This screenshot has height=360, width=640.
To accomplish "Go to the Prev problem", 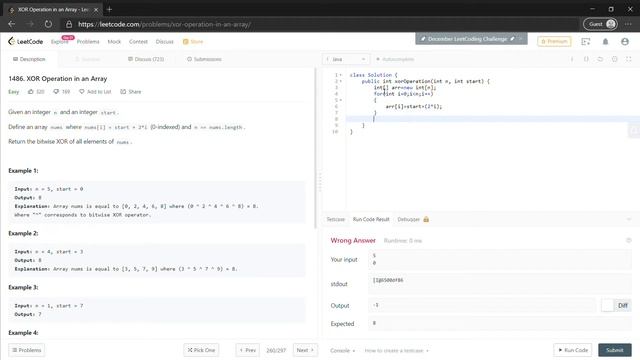I will point(247,350).
